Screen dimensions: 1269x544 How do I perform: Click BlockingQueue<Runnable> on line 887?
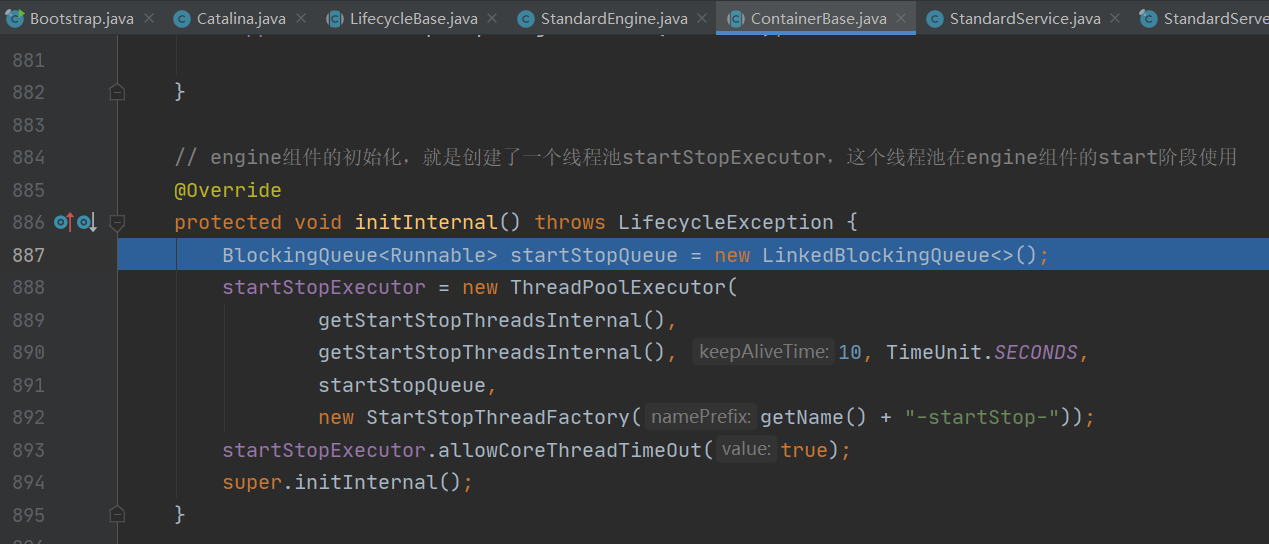tap(360, 255)
